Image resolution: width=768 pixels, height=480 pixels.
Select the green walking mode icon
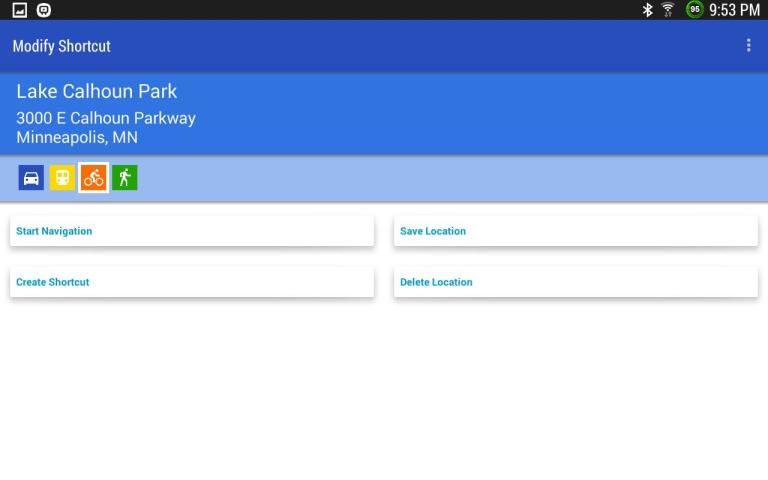pos(124,178)
